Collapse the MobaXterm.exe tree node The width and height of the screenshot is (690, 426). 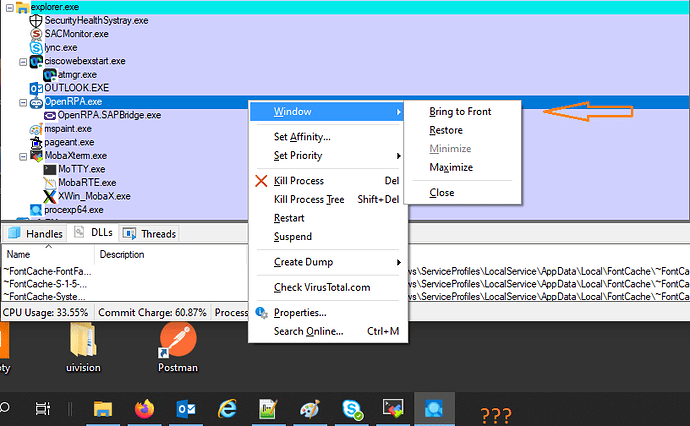(x=23, y=156)
